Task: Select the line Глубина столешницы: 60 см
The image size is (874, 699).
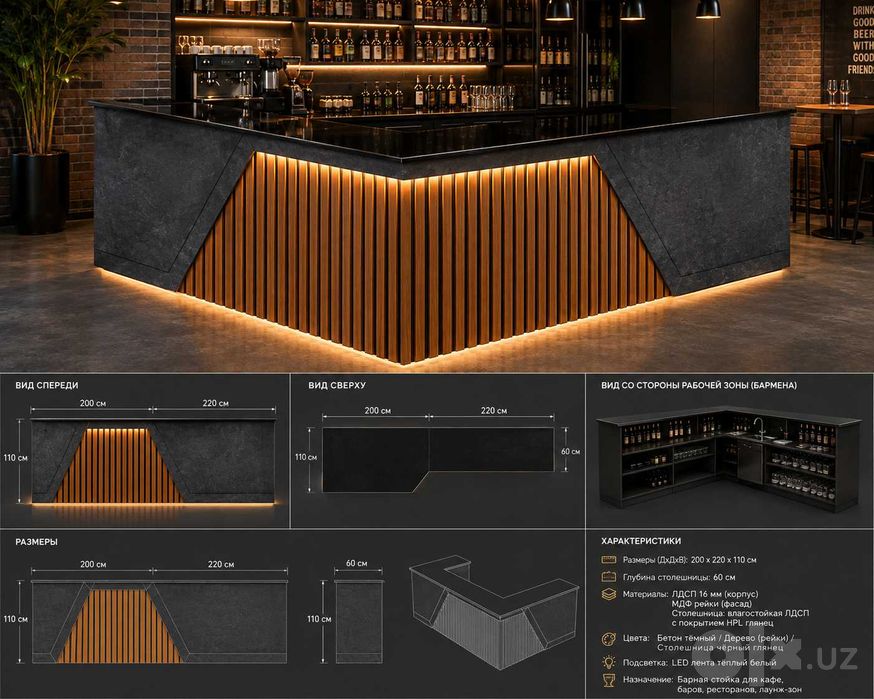Action: tap(679, 577)
